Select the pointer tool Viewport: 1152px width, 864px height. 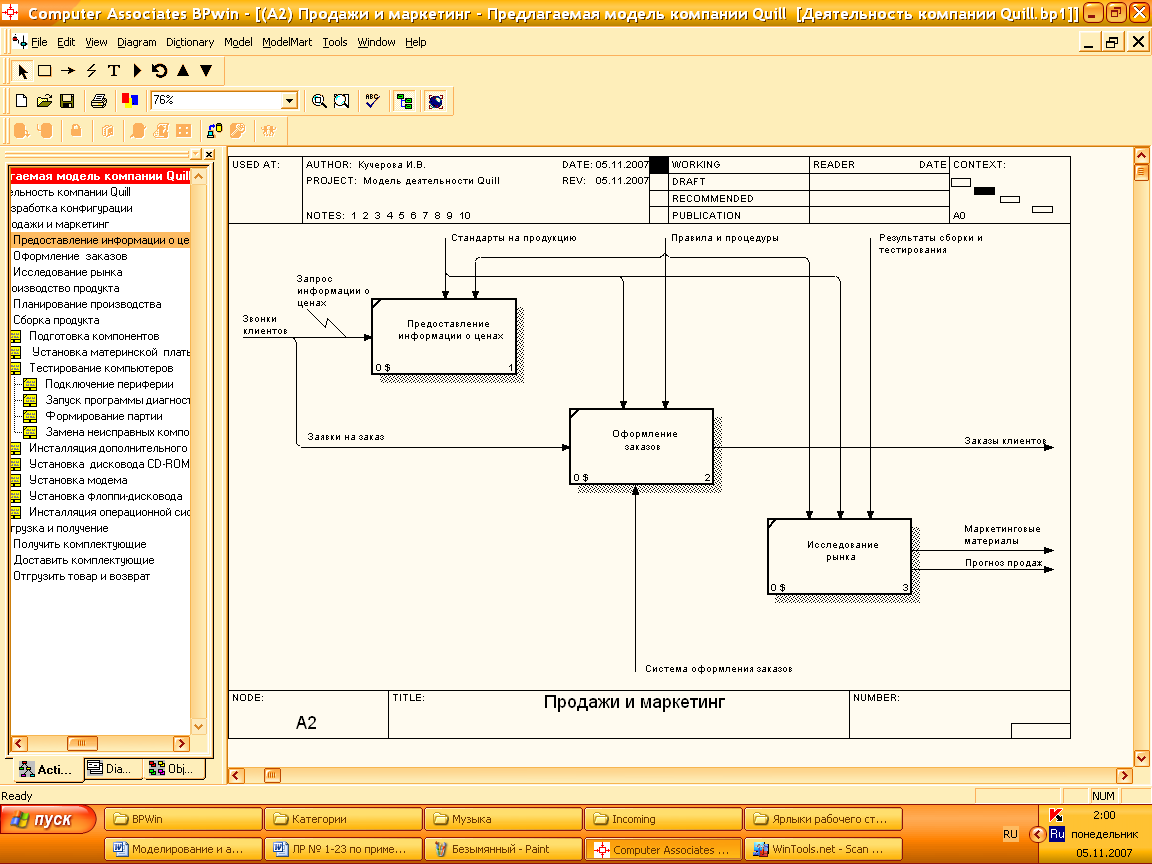[x=22, y=71]
